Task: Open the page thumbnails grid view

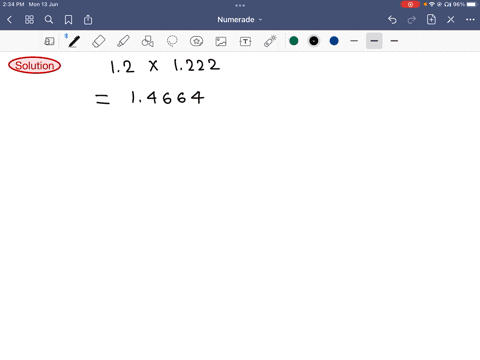Action: coord(29,20)
